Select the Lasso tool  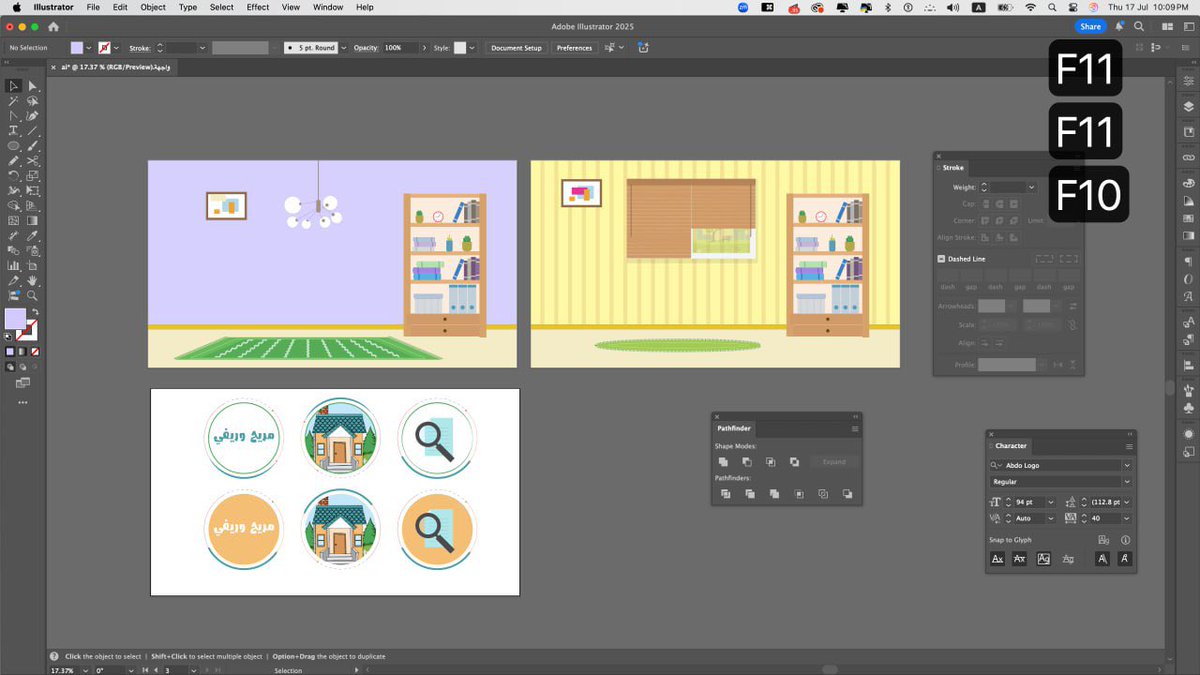click(x=32, y=101)
